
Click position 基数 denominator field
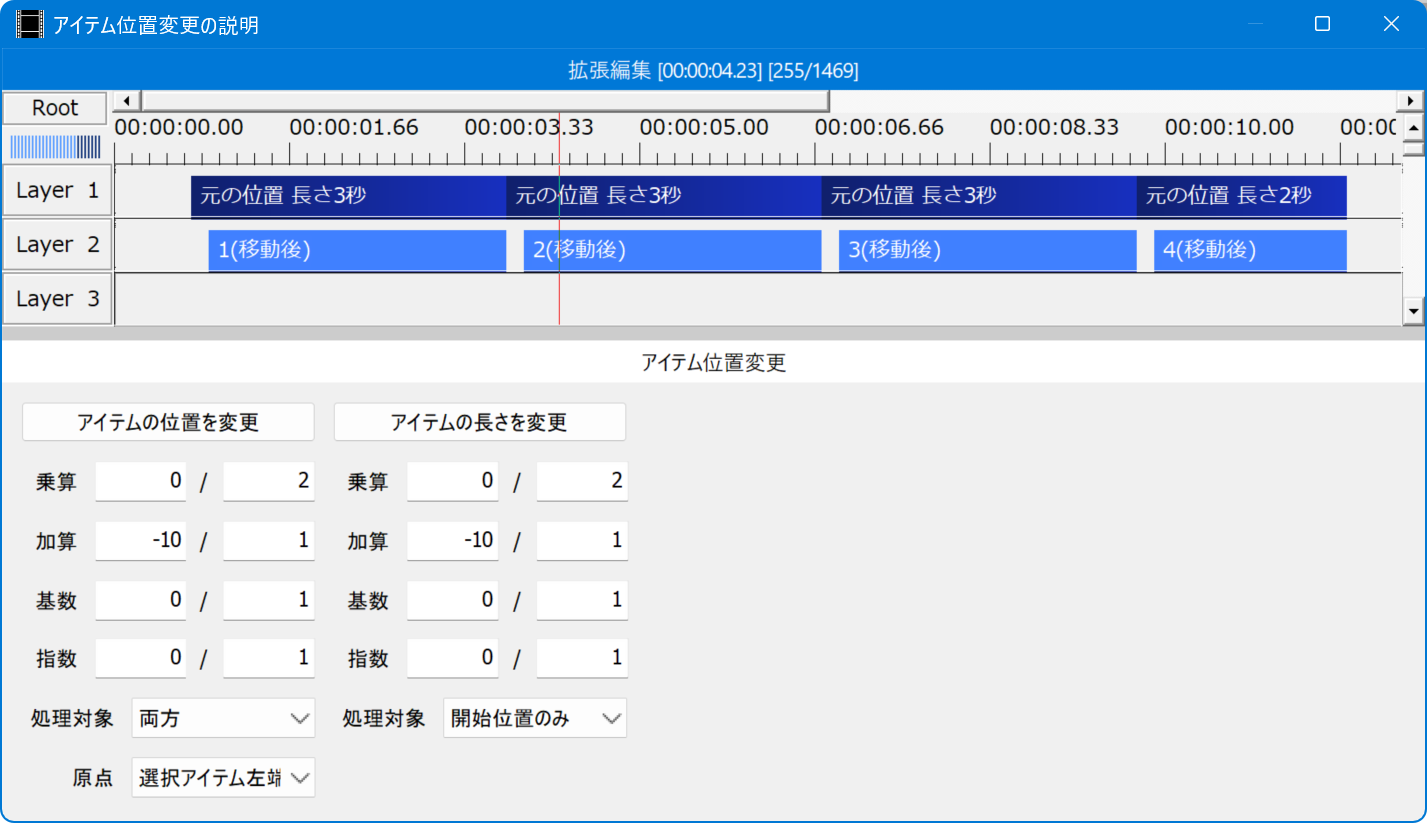269,600
